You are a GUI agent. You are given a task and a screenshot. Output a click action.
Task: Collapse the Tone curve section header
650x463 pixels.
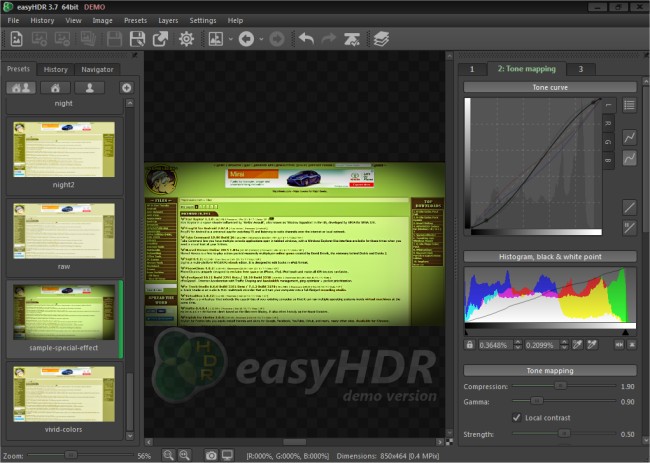pos(549,87)
